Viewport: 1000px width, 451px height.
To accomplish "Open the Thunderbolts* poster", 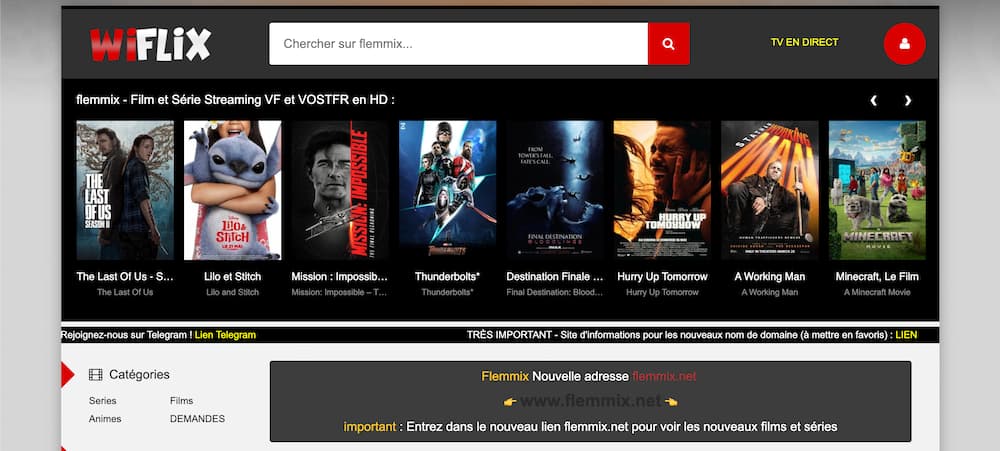I will pyautogui.click(x=448, y=190).
